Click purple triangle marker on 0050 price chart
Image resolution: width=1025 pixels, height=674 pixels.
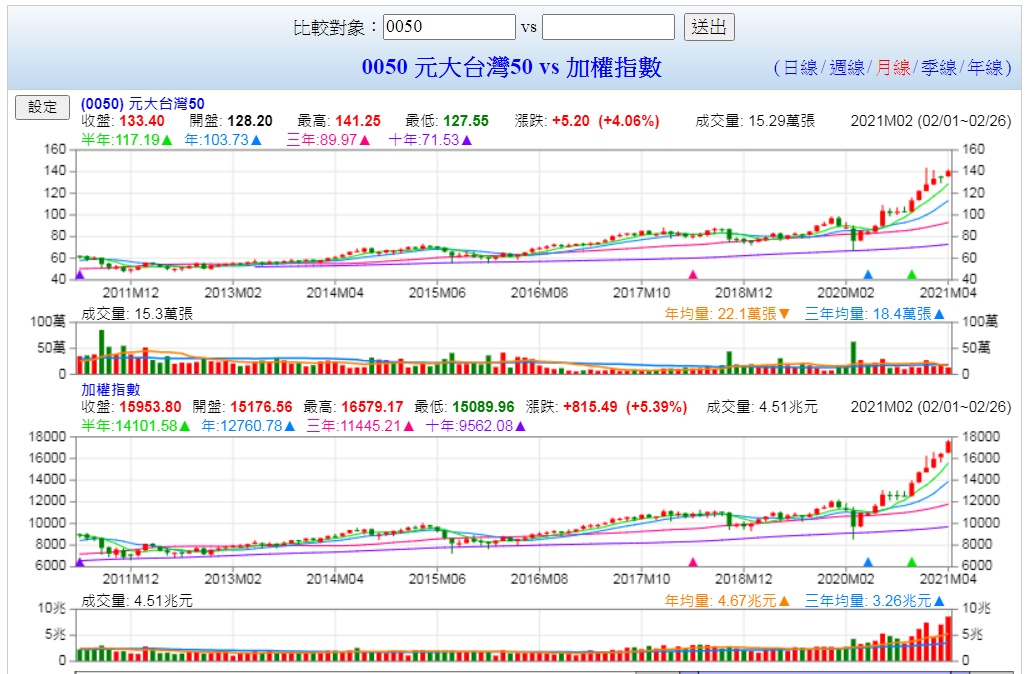80,275
